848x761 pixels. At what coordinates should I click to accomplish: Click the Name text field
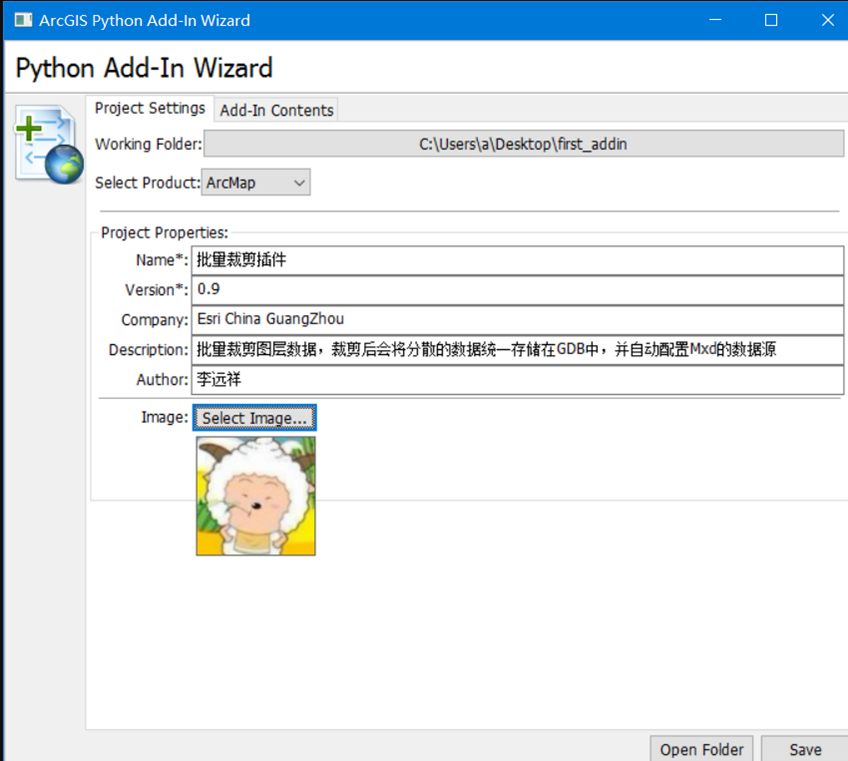point(518,260)
